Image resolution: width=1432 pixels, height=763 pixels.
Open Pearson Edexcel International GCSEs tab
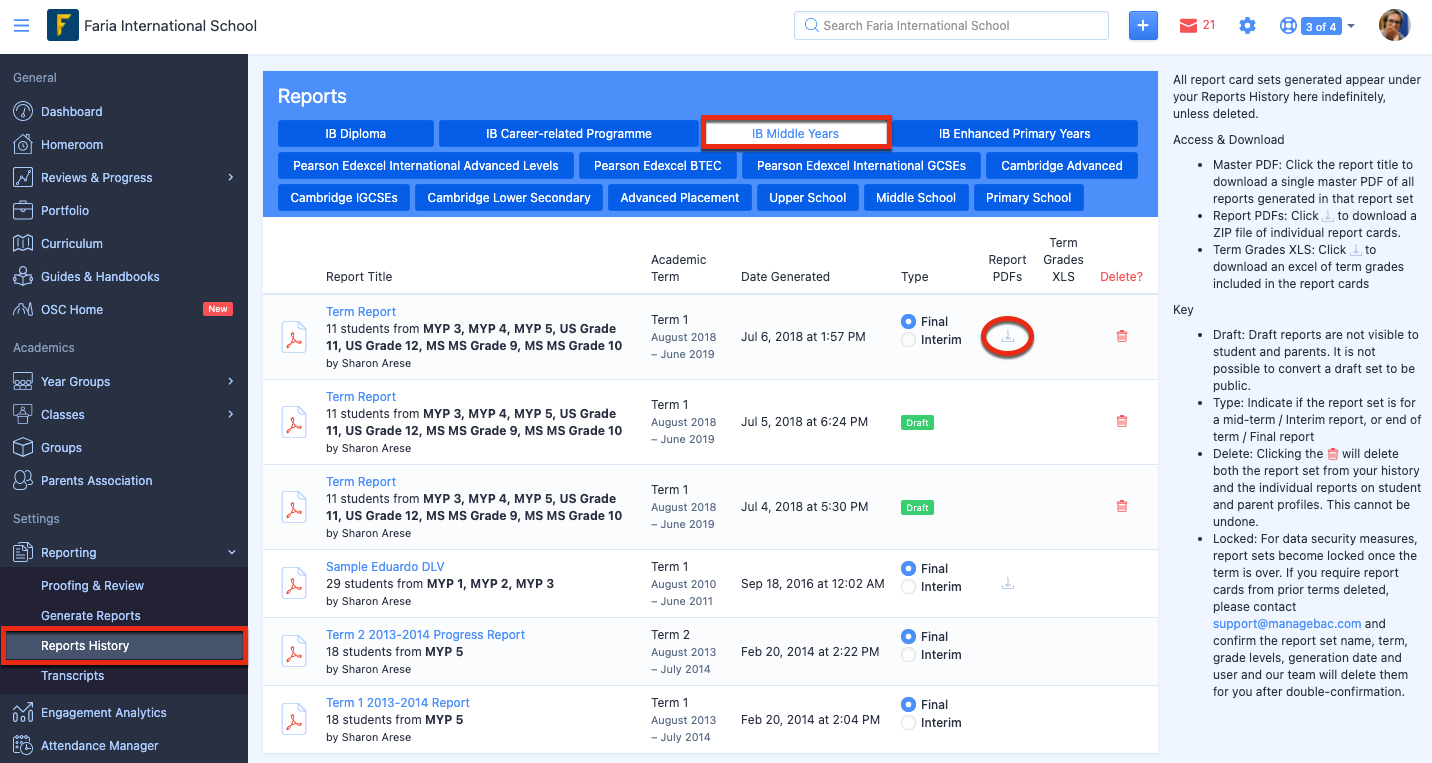pyautogui.click(x=861, y=165)
